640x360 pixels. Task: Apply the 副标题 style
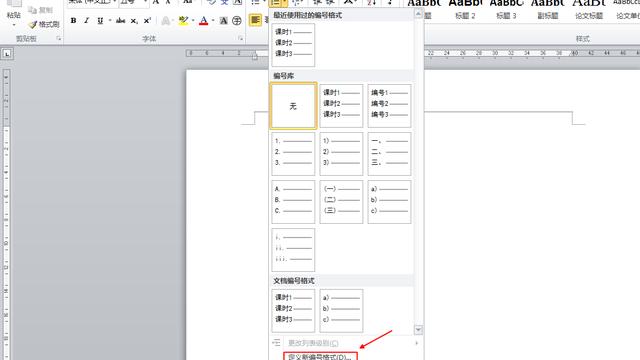(548, 10)
